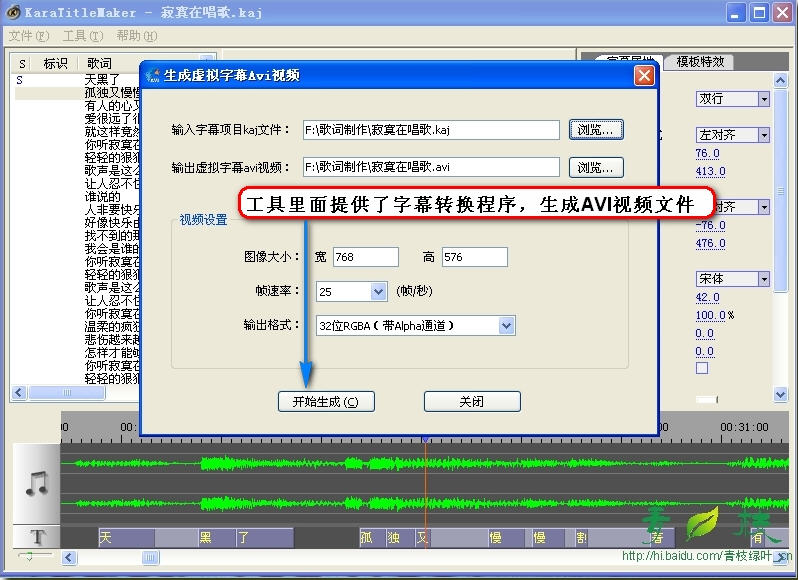Viewport: 798px width, 580px height.
Task: Click the 关闭 button
Action: coord(472,401)
